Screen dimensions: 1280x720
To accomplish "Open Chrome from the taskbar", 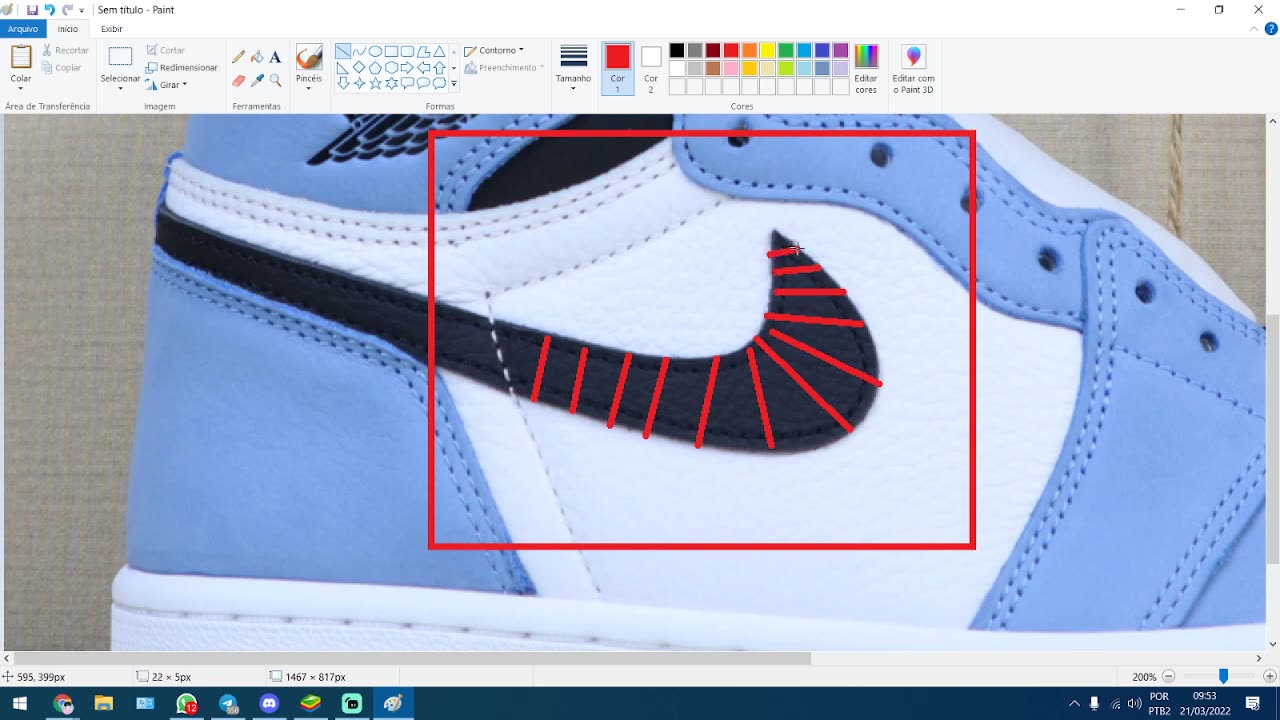I will pos(62,704).
